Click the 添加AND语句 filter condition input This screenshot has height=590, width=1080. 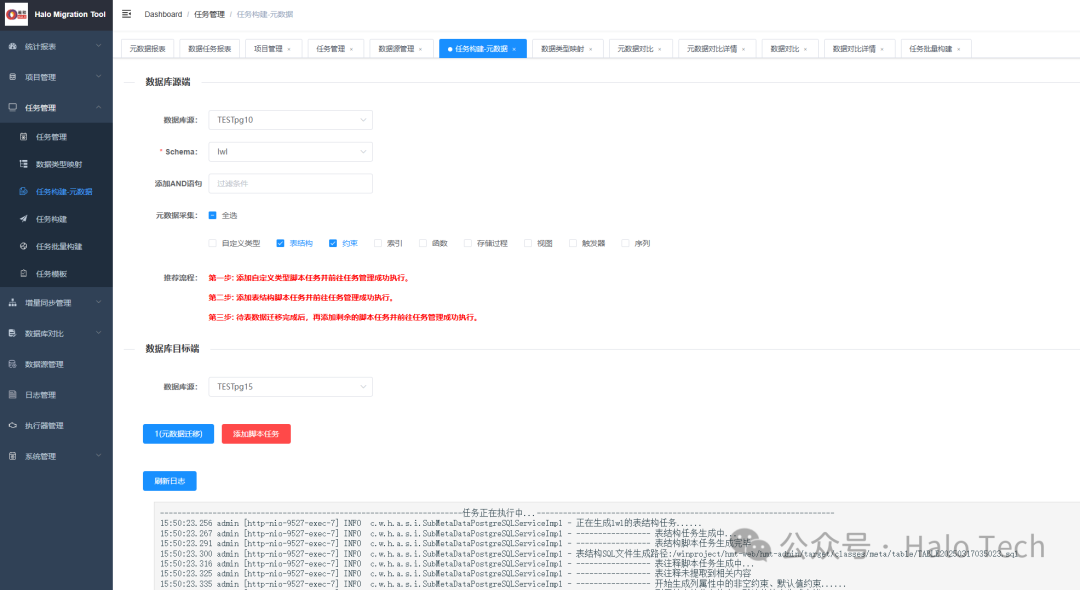pyautogui.click(x=291, y=184)
